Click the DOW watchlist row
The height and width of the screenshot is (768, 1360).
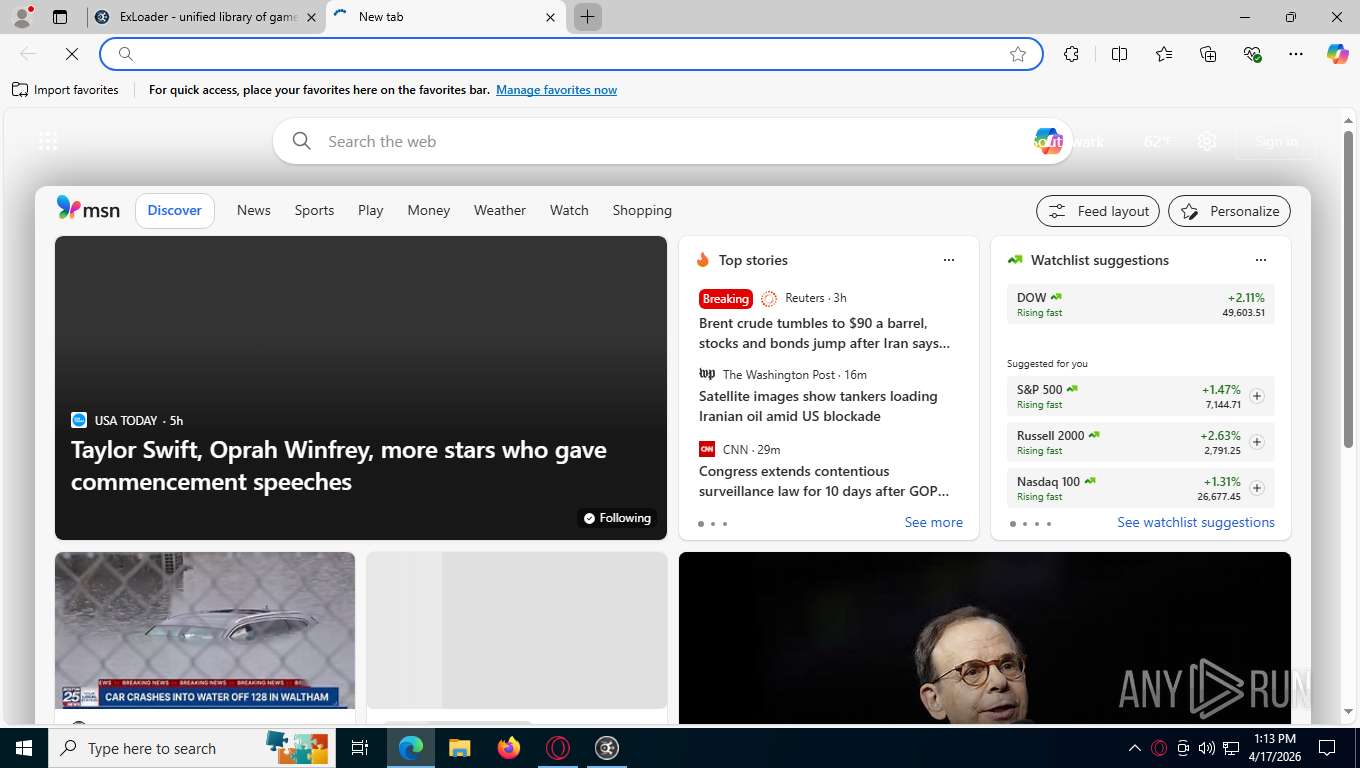click(x=1140, y=304)
